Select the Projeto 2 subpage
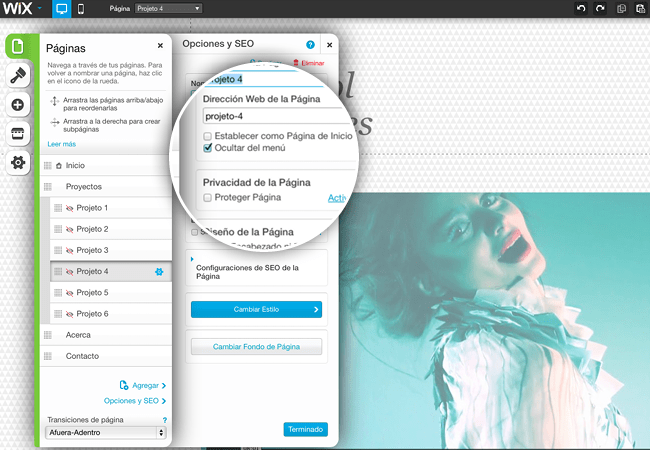The width and height of the screenshot is (650, 450). tap(111, 229)
